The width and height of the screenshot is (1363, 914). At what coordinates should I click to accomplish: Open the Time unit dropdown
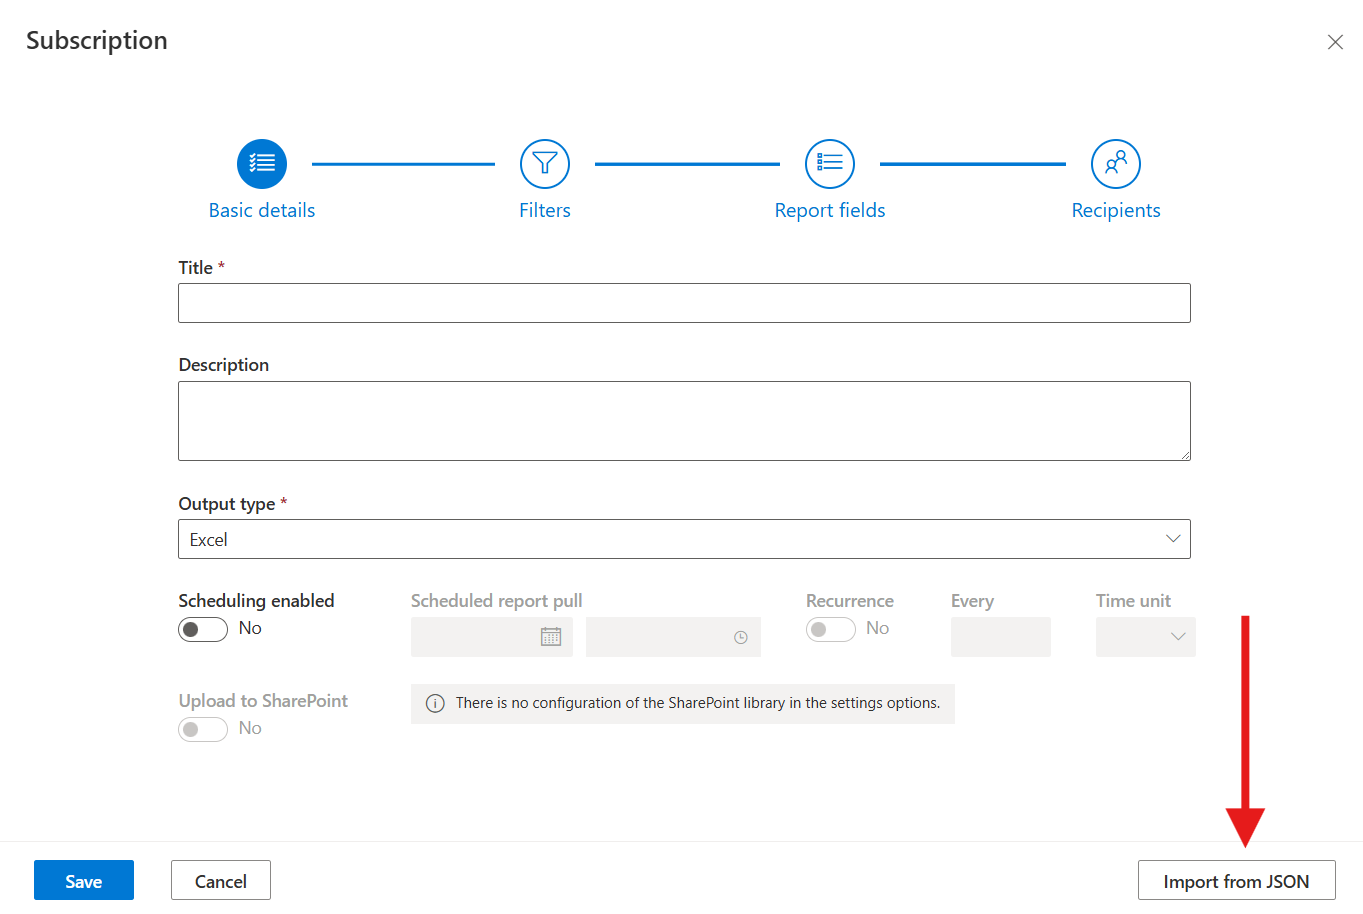[x=1145, y=637]
